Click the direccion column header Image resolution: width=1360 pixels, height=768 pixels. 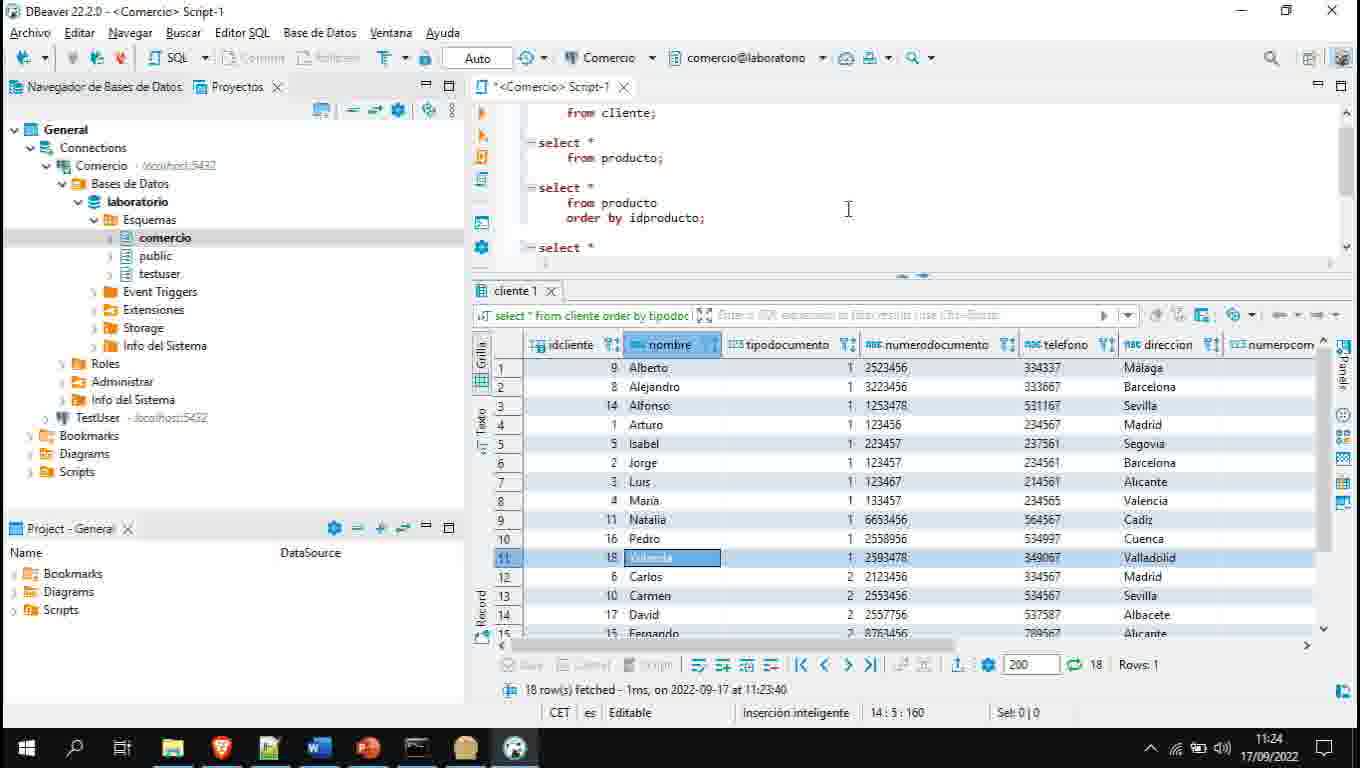tap(1168, 345)
